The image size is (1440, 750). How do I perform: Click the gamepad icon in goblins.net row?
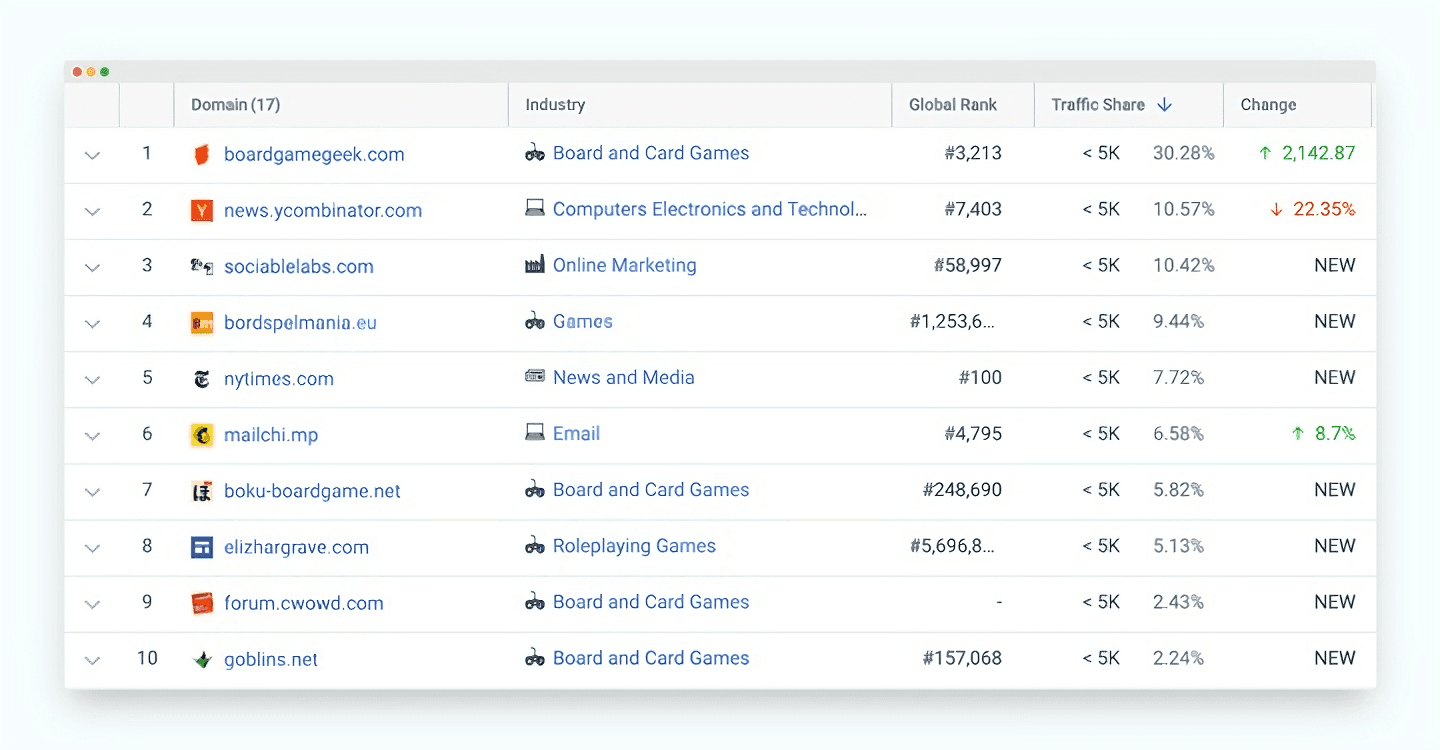[x=535, y=658]
